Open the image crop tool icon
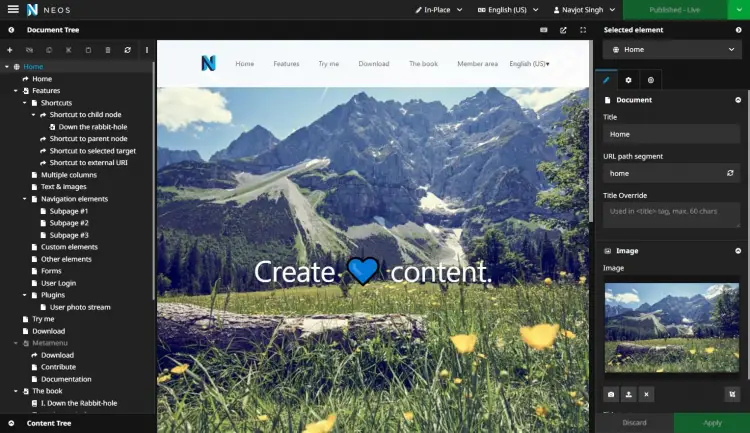This screenshot has height=433, width=750. [x=732, y=394]
